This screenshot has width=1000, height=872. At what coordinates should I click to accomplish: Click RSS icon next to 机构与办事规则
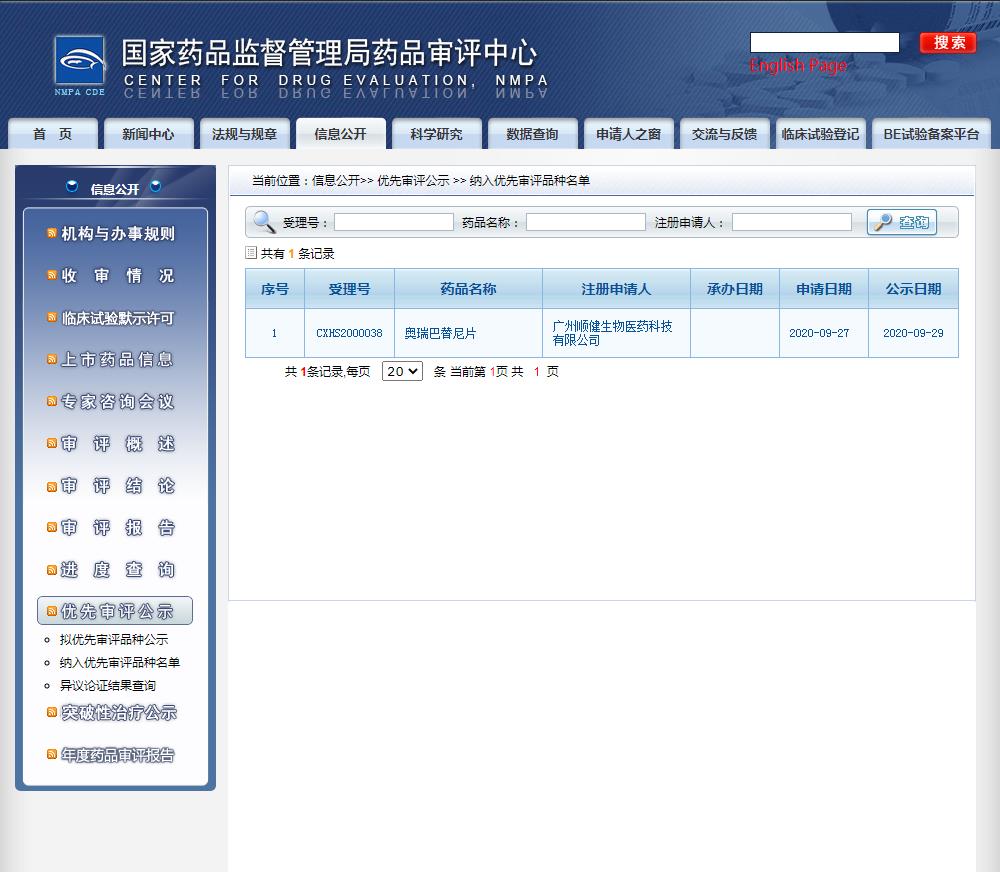tap(52, 233)
